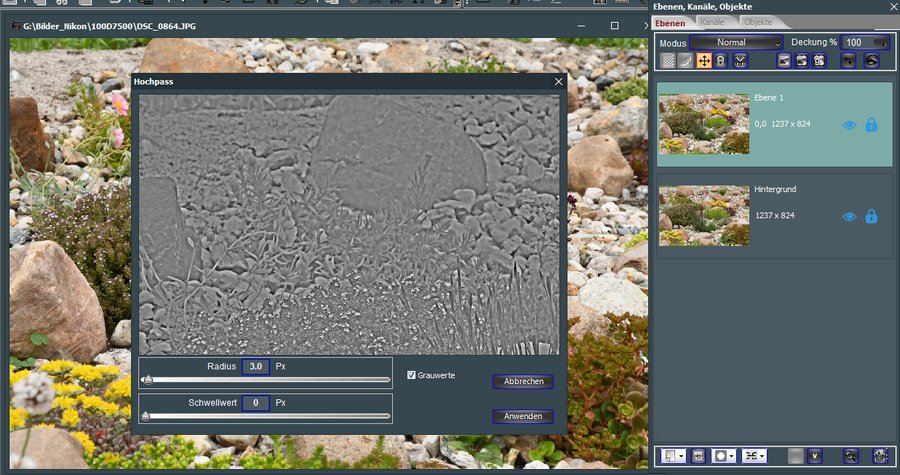Toggle the Grauwerte checkbox
The height and width of the screenshot is (475, 900).
click(x=412, y=375)
